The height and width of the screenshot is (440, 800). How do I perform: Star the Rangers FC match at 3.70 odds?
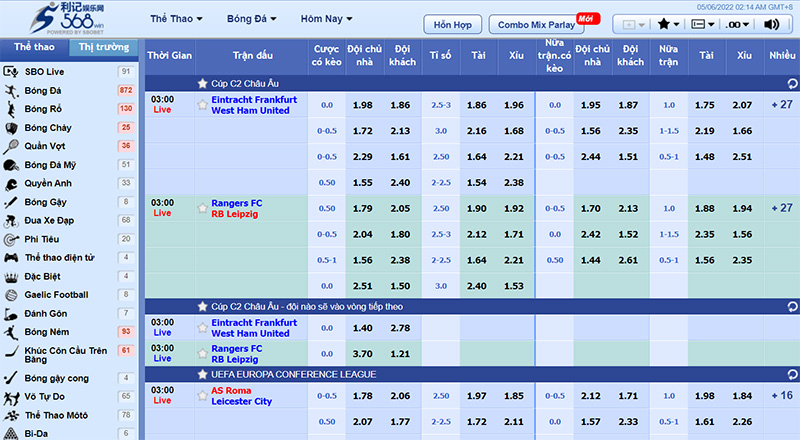(x=203, y=353)
